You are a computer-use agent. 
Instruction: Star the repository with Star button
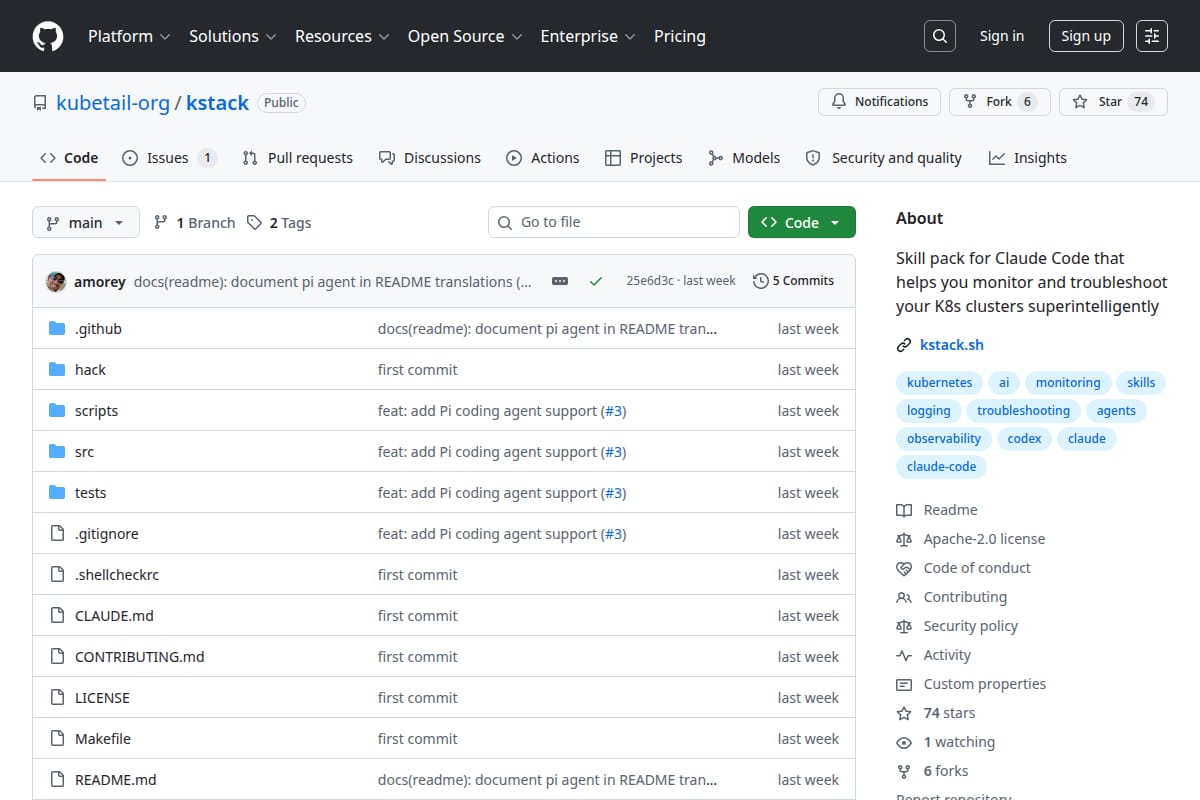[1113, 102]
